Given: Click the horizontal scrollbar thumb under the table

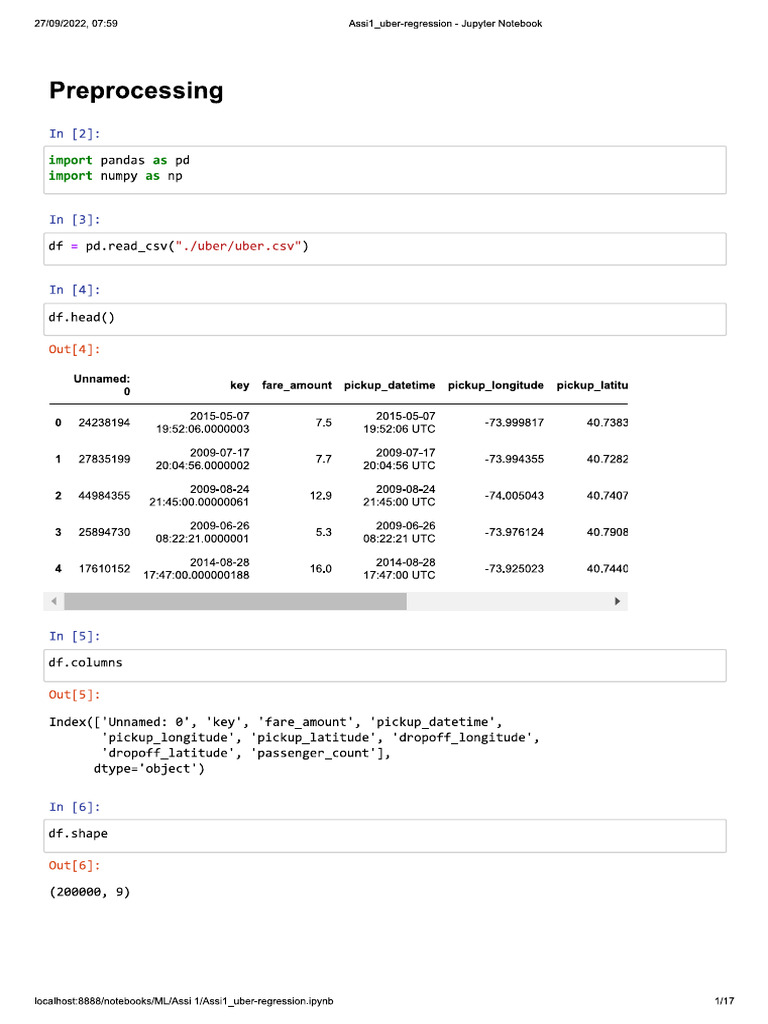Looking at the screenshot, I should 235,601.
